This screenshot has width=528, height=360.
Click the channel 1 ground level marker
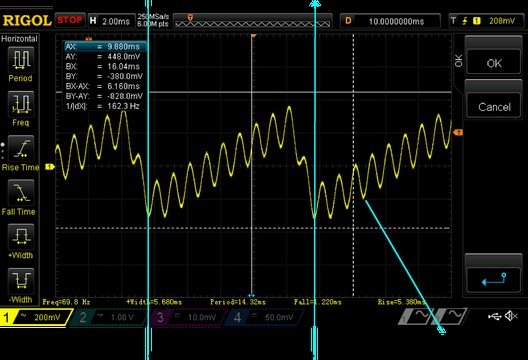pos(50,167)
